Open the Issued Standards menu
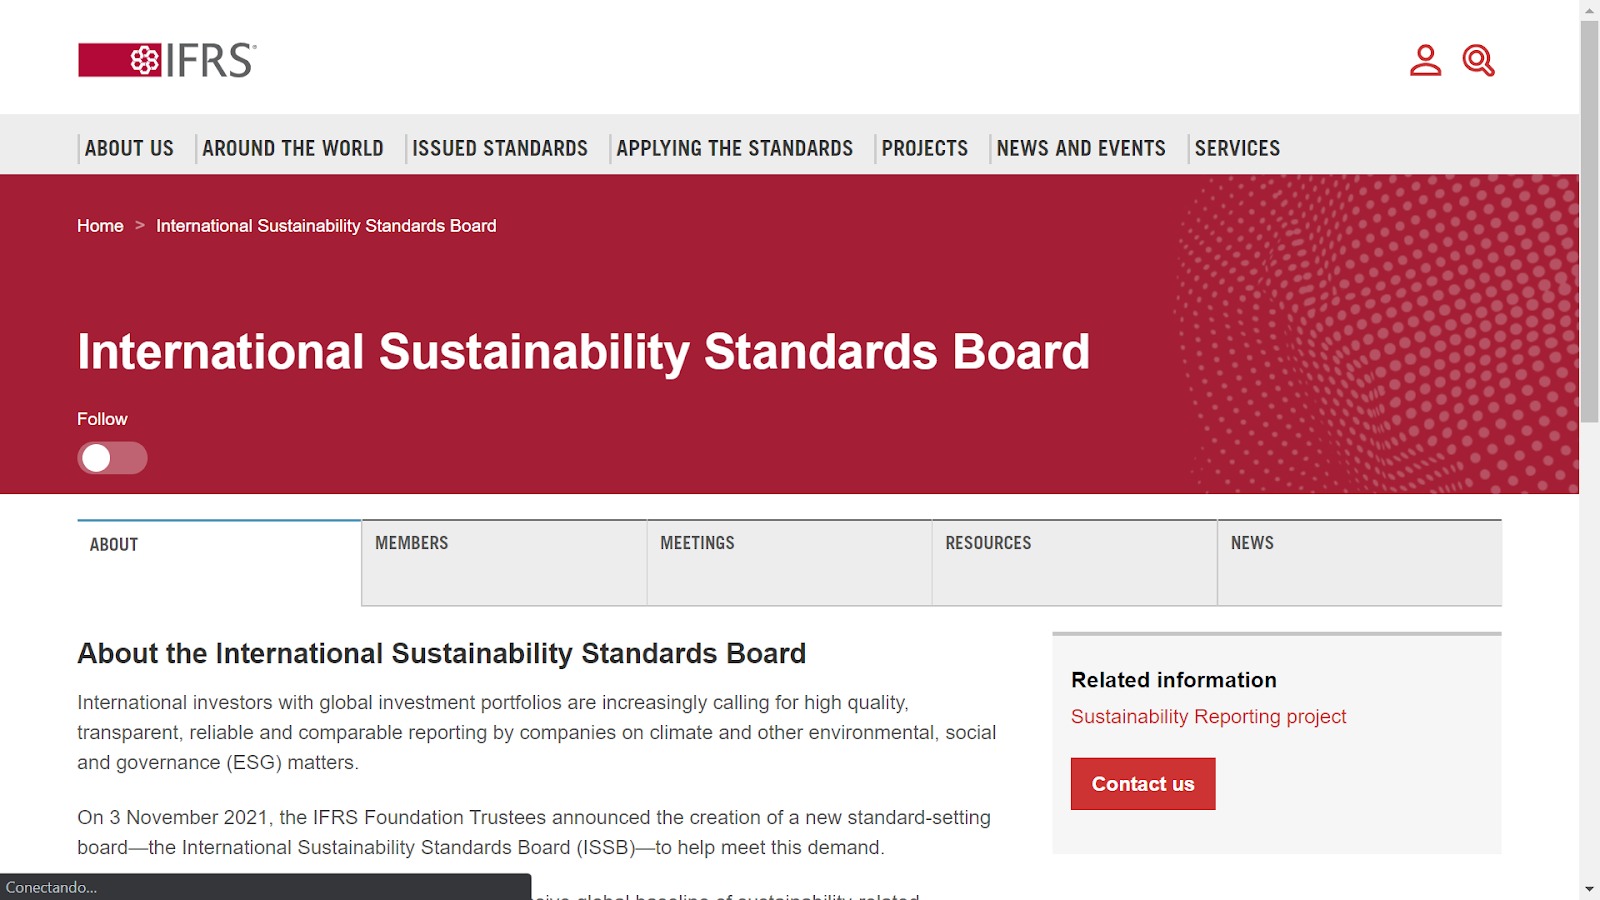This screenshot has width=1600, height=900. coord(500,148)
